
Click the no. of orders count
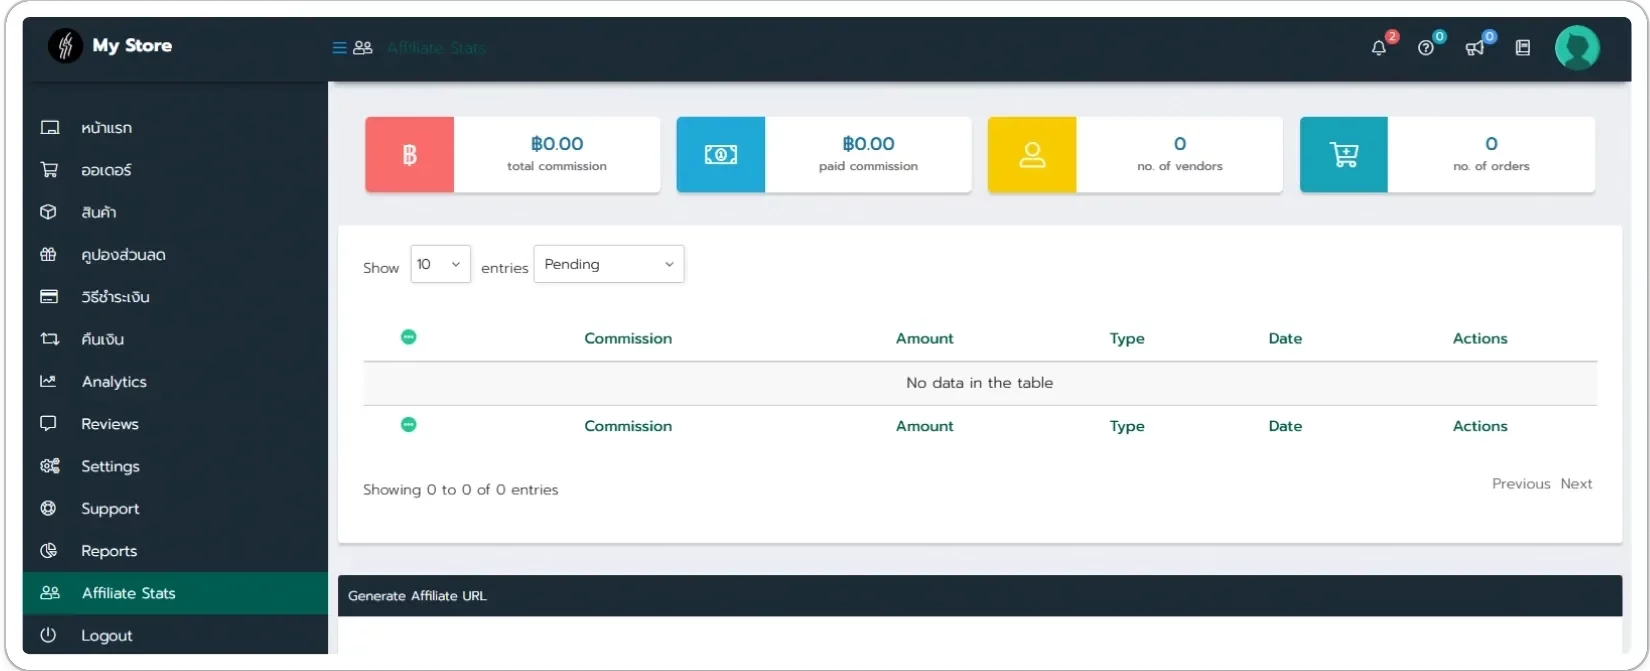pos(1491,144)
